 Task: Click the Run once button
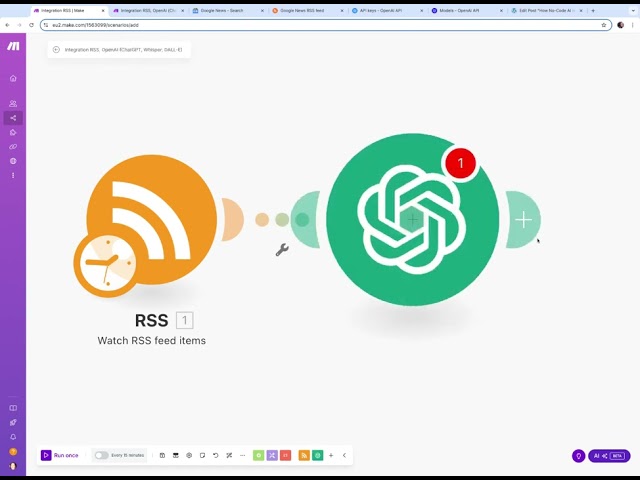coord(60,455)
